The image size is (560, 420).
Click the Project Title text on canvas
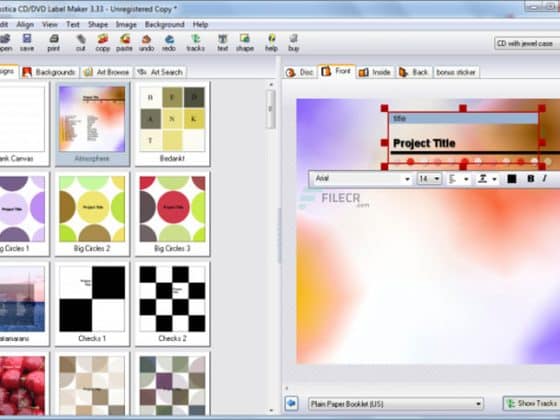(x=424, y=143)
